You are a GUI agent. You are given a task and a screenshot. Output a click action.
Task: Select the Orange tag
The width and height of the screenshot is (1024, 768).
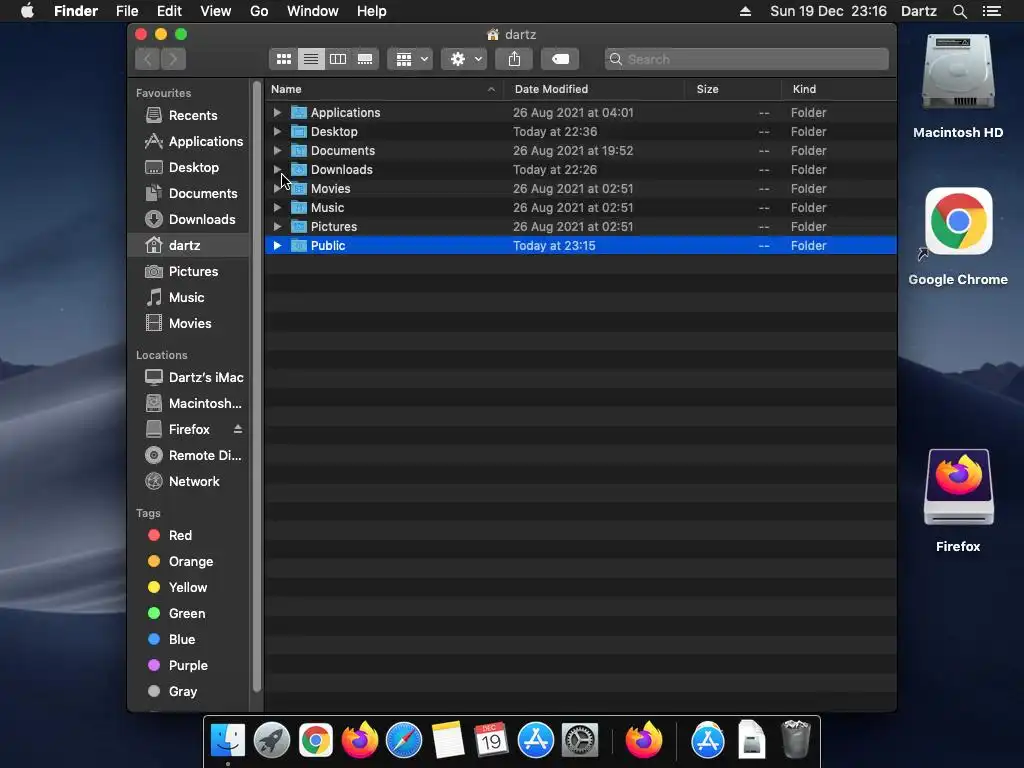[x=188, y=562]
